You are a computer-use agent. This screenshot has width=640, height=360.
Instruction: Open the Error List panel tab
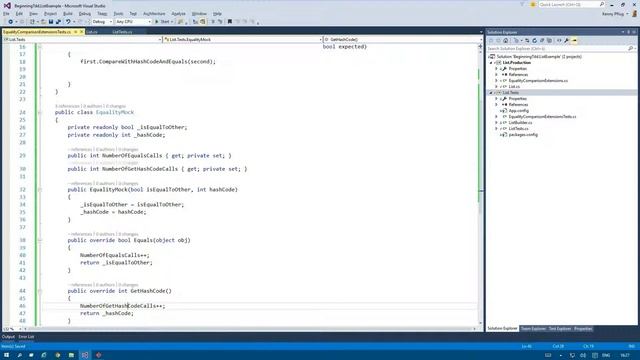tap(26, 337)
